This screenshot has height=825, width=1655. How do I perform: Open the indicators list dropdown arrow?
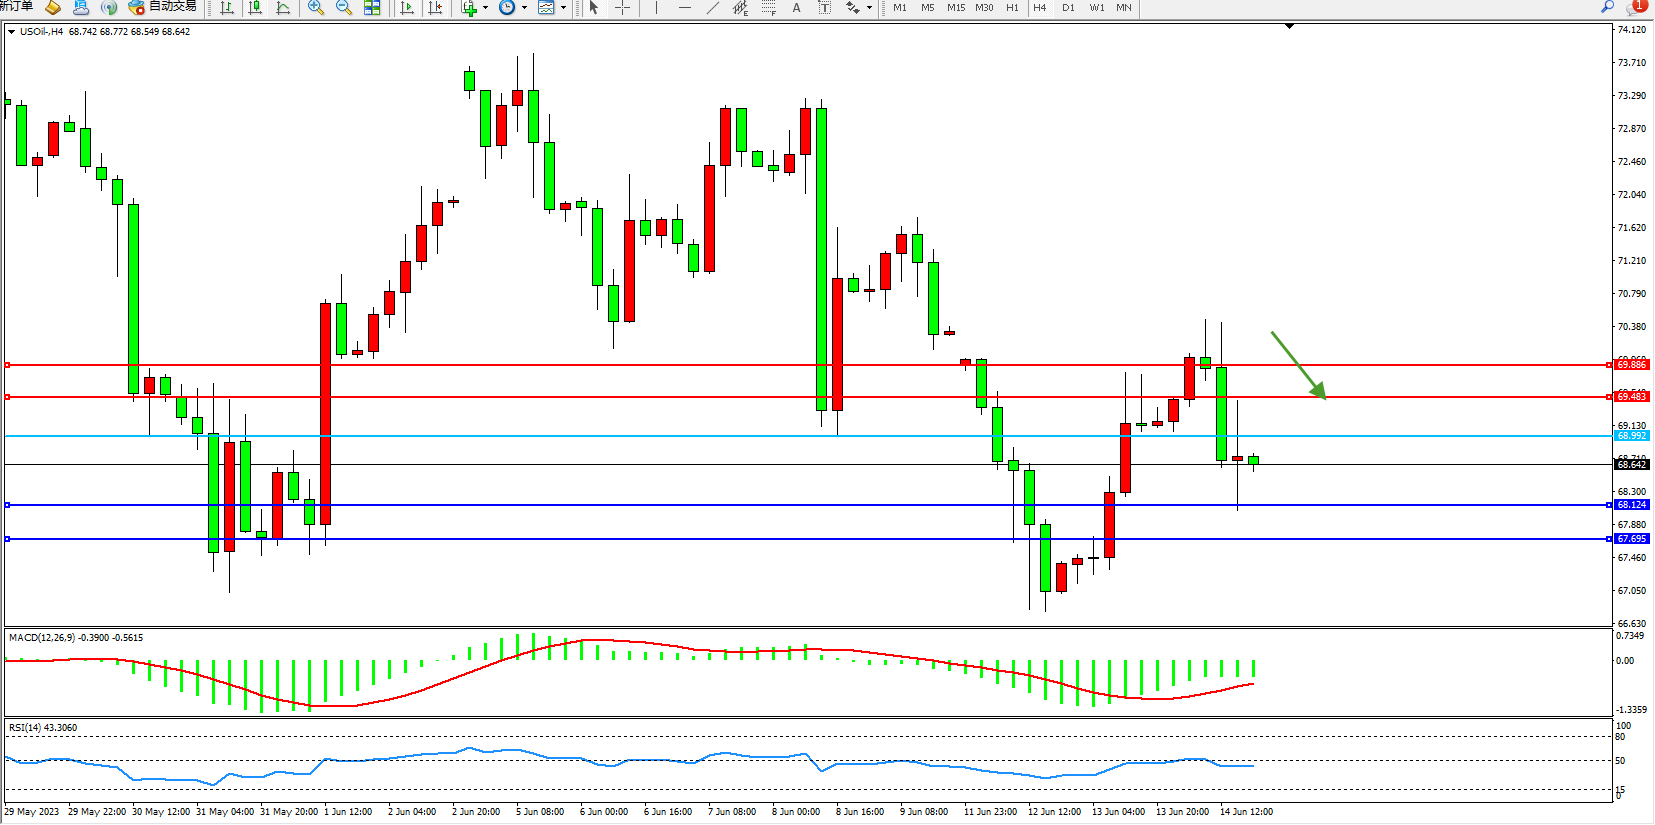(486, 8)
